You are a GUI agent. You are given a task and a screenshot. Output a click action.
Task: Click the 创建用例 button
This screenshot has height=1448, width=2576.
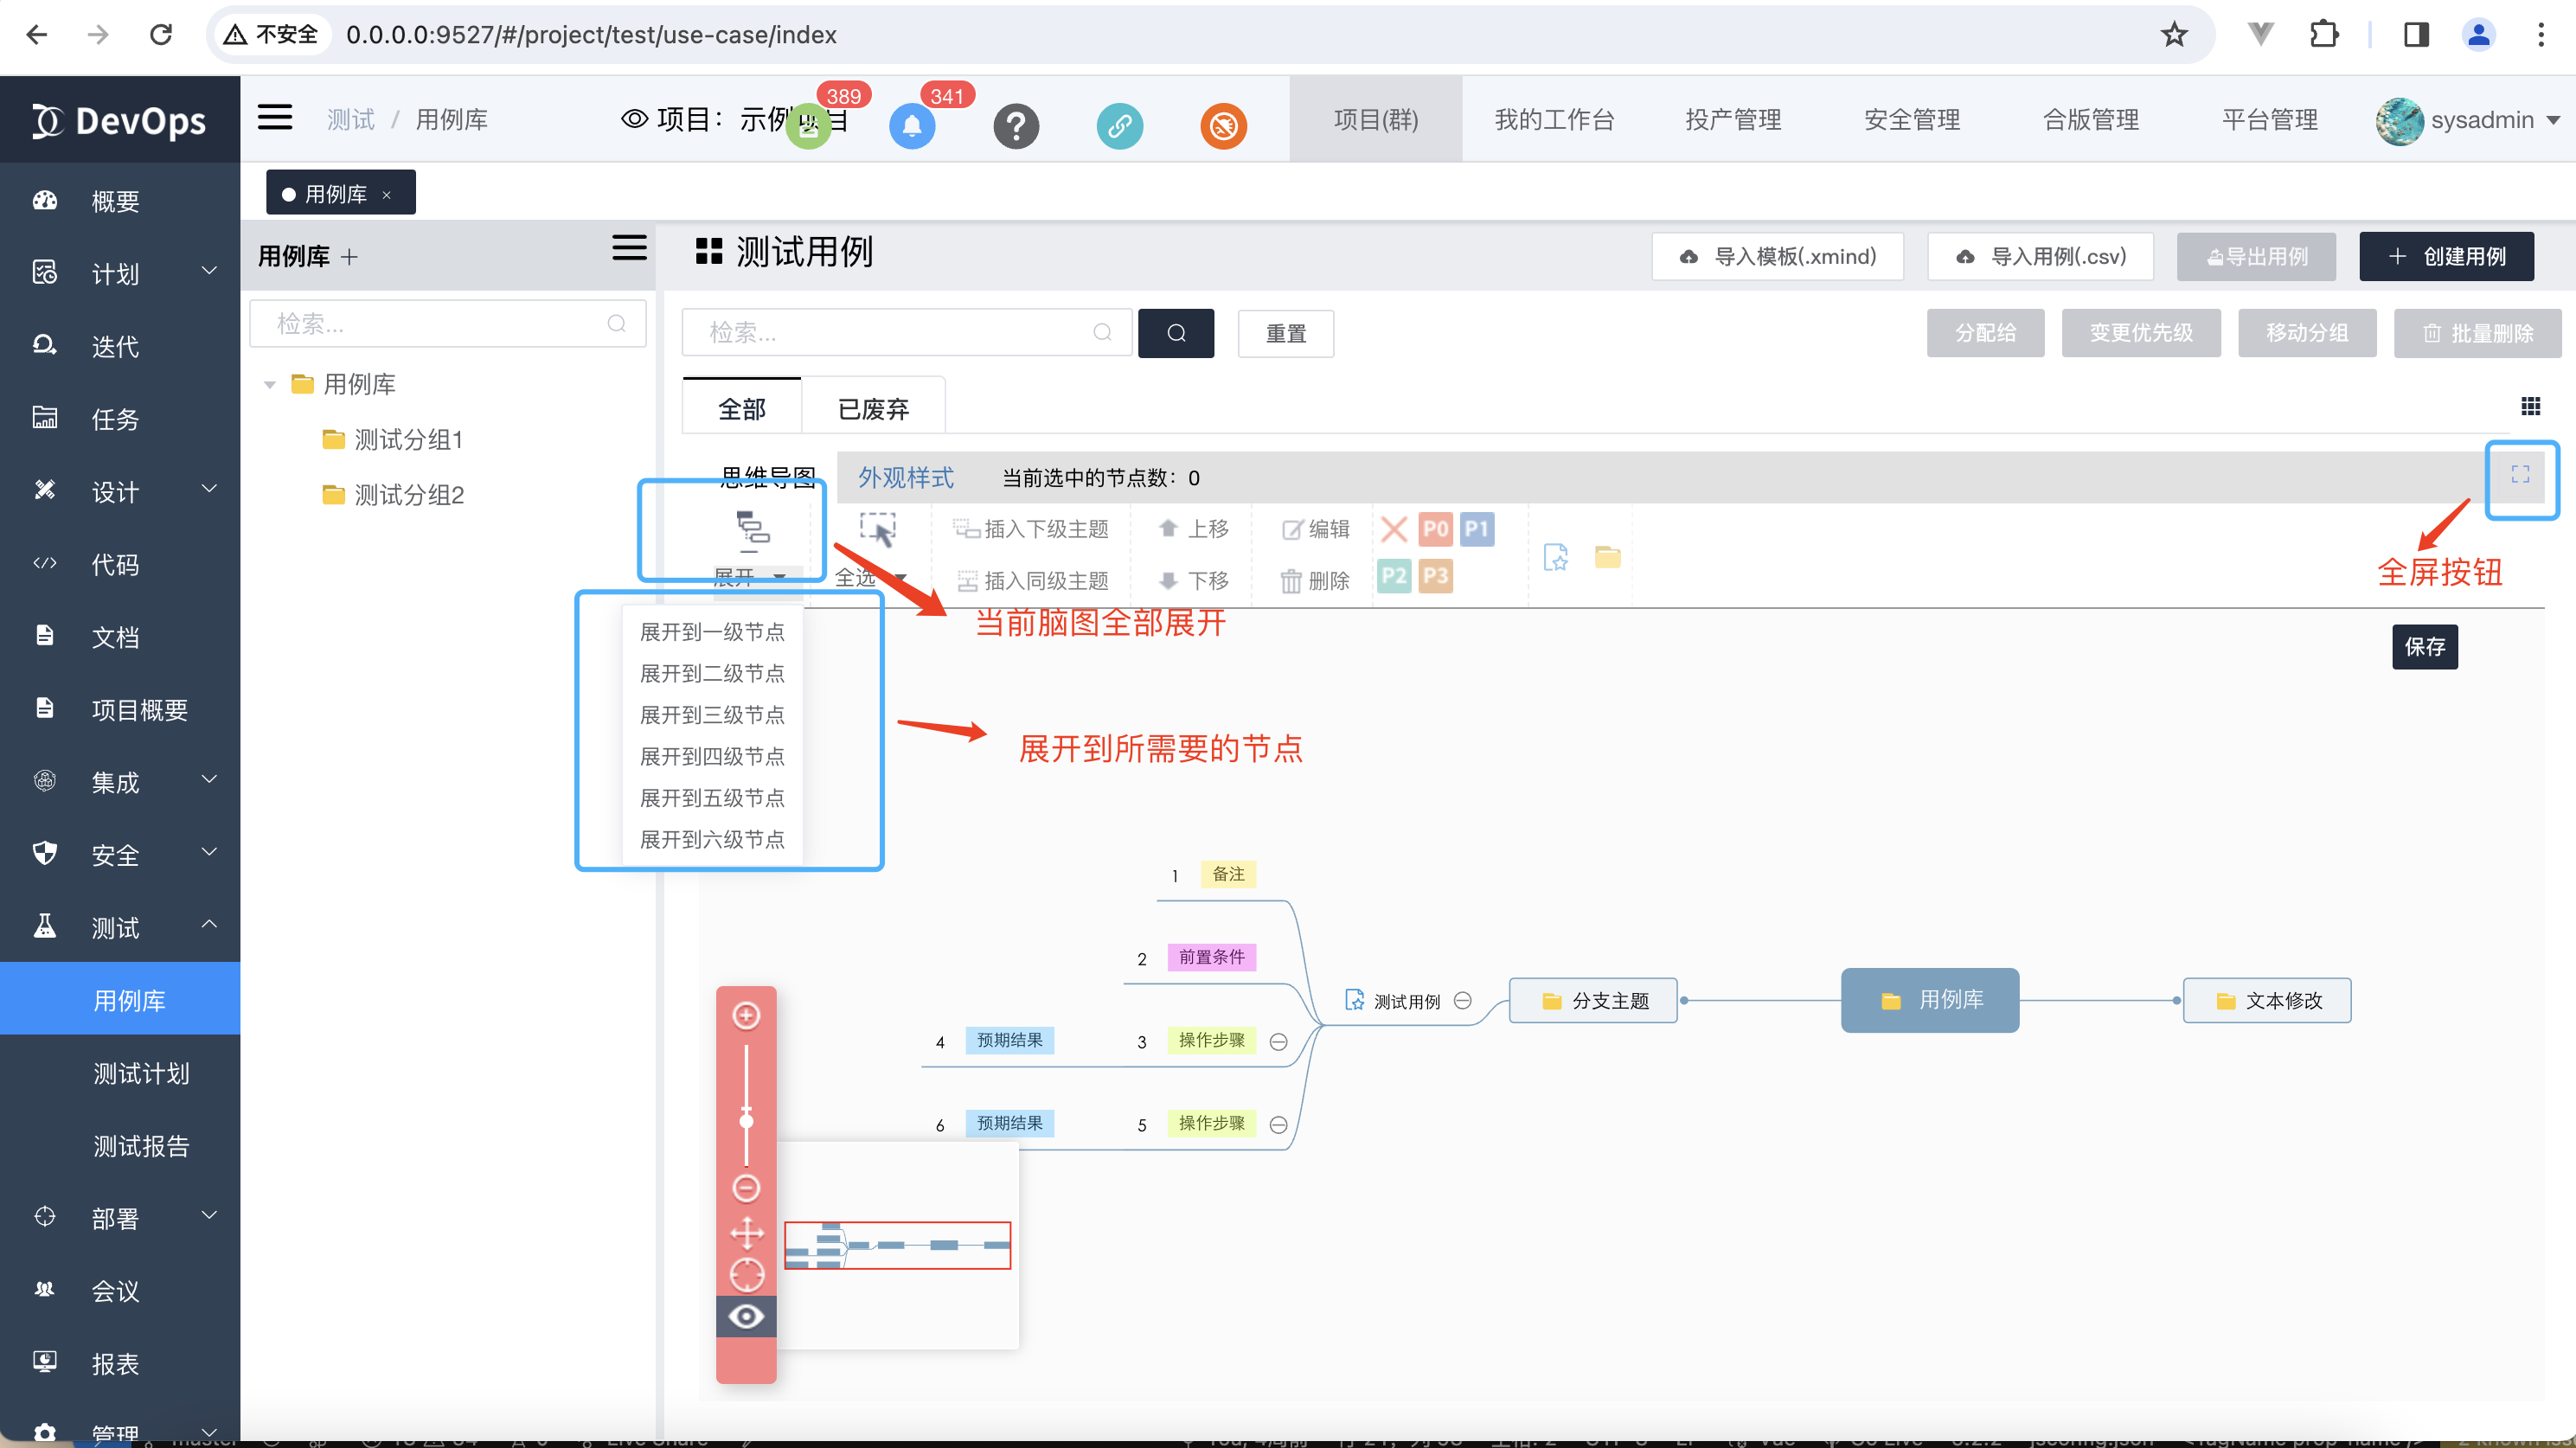click(x=2445, y=256)
